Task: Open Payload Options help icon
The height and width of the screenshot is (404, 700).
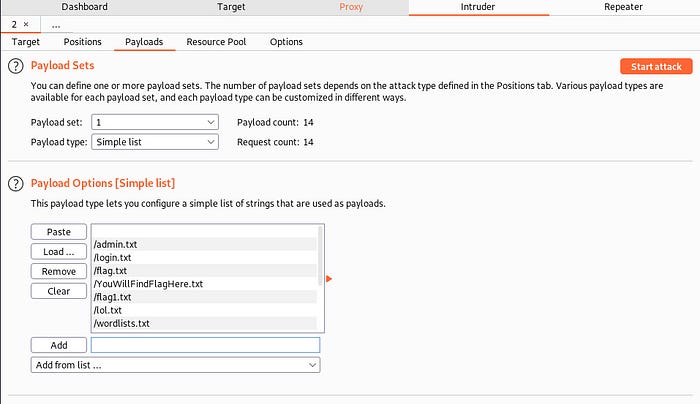Action: (16, 183)
